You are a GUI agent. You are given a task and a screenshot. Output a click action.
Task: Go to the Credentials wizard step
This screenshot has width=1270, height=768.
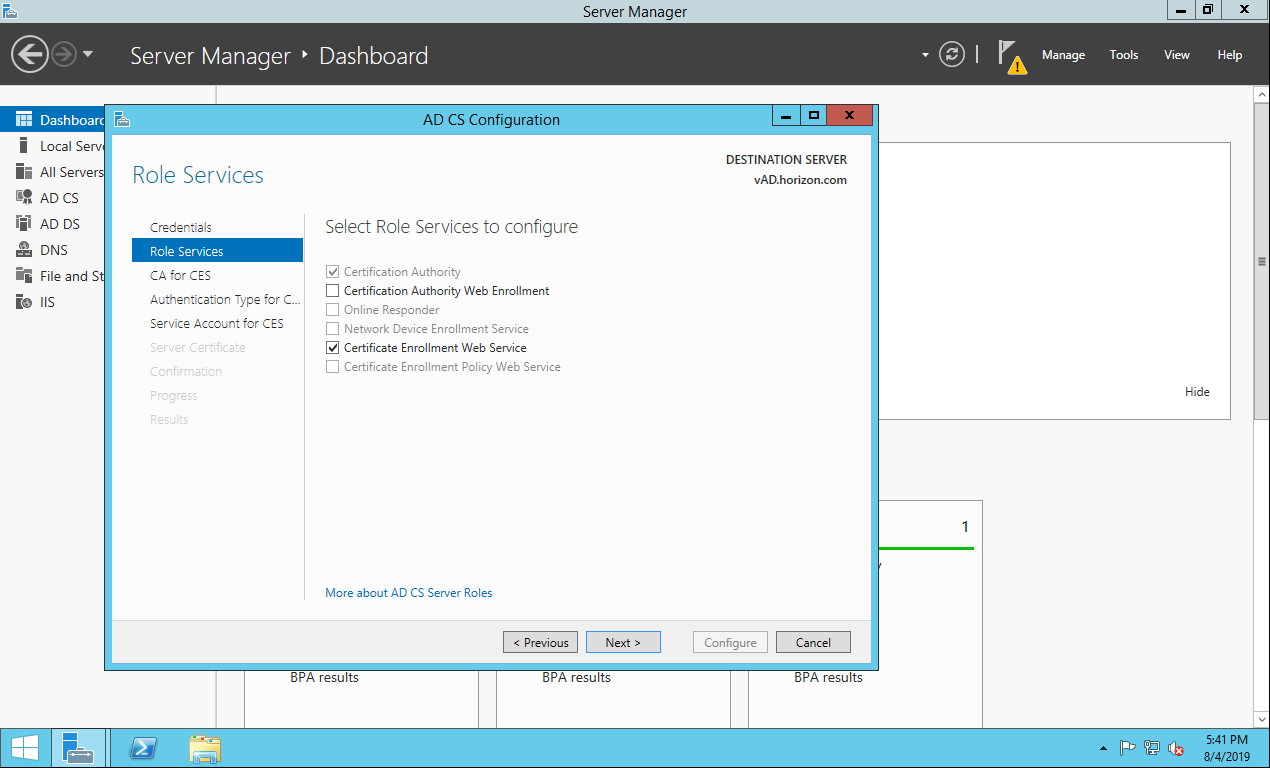[181, 227]
